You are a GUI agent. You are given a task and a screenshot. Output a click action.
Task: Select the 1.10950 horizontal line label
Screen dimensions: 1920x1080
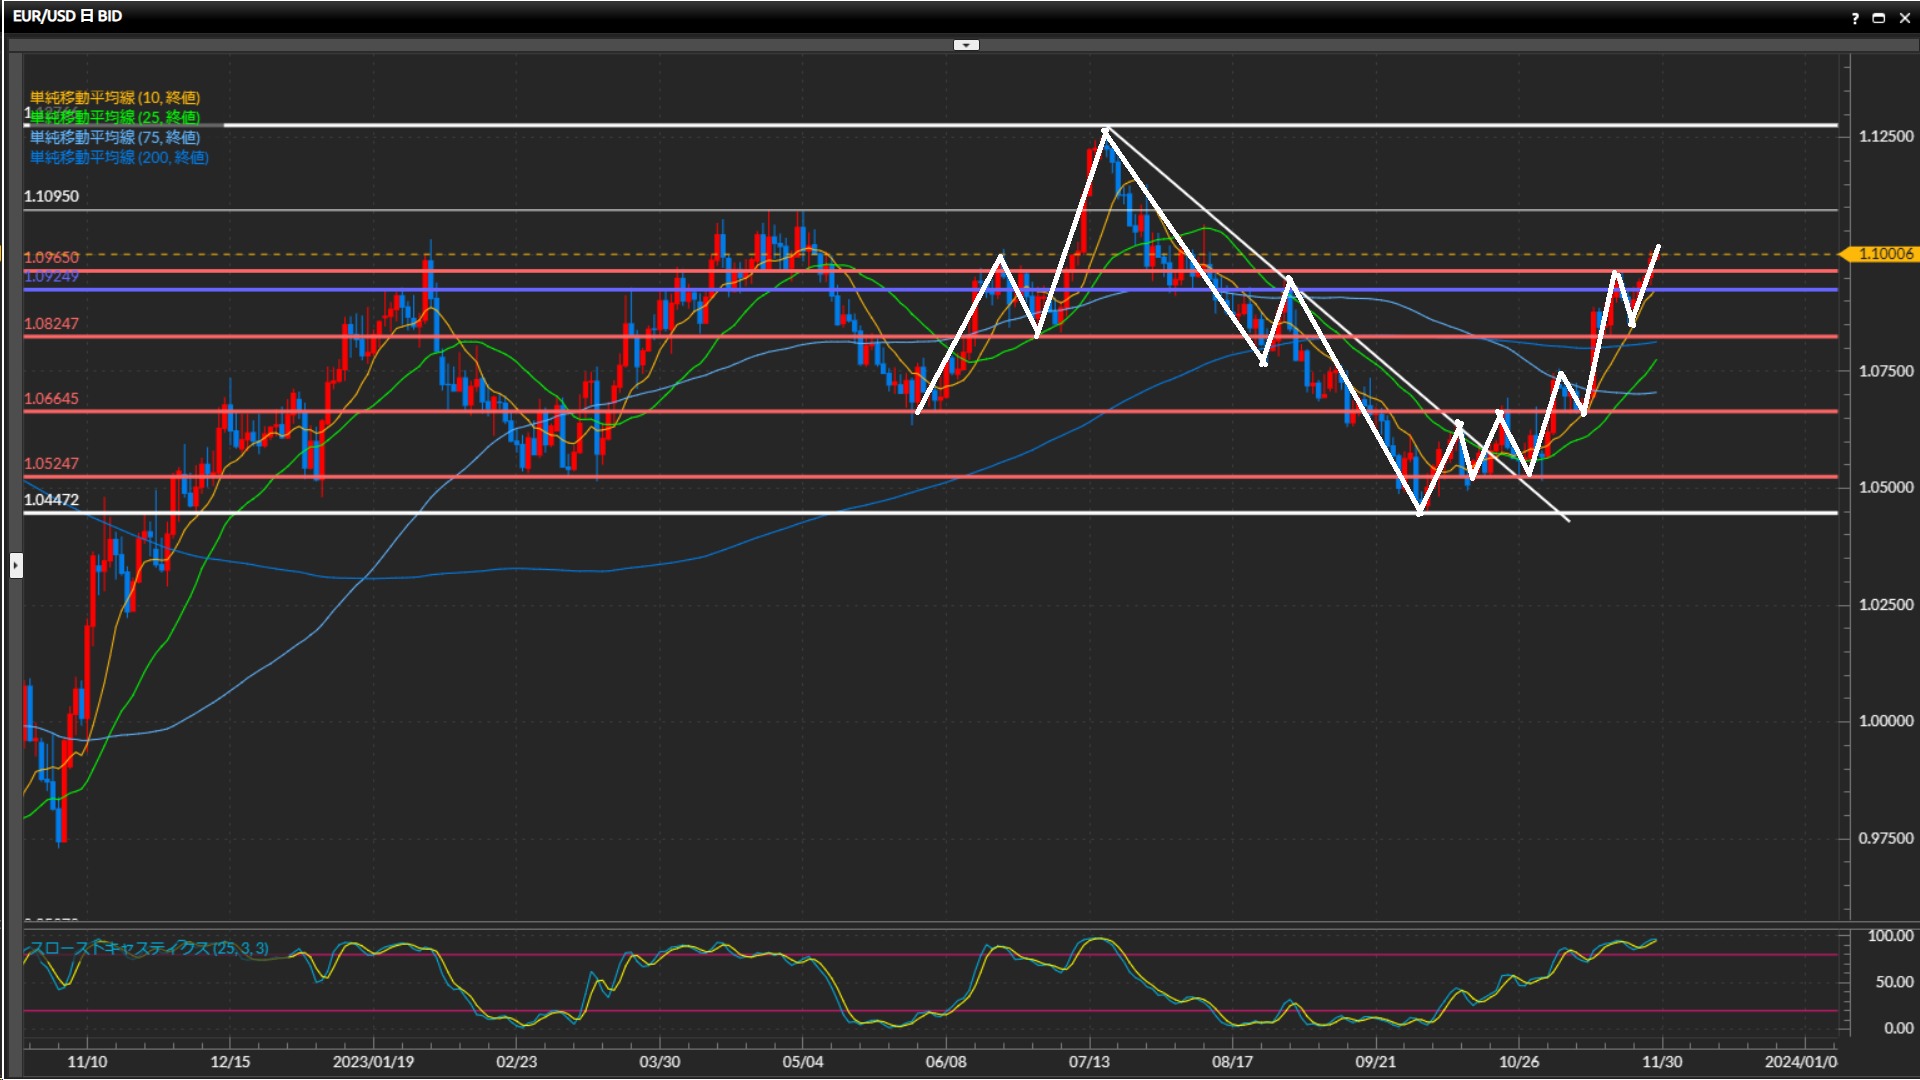pyautogui.click(x=51, y=196)
